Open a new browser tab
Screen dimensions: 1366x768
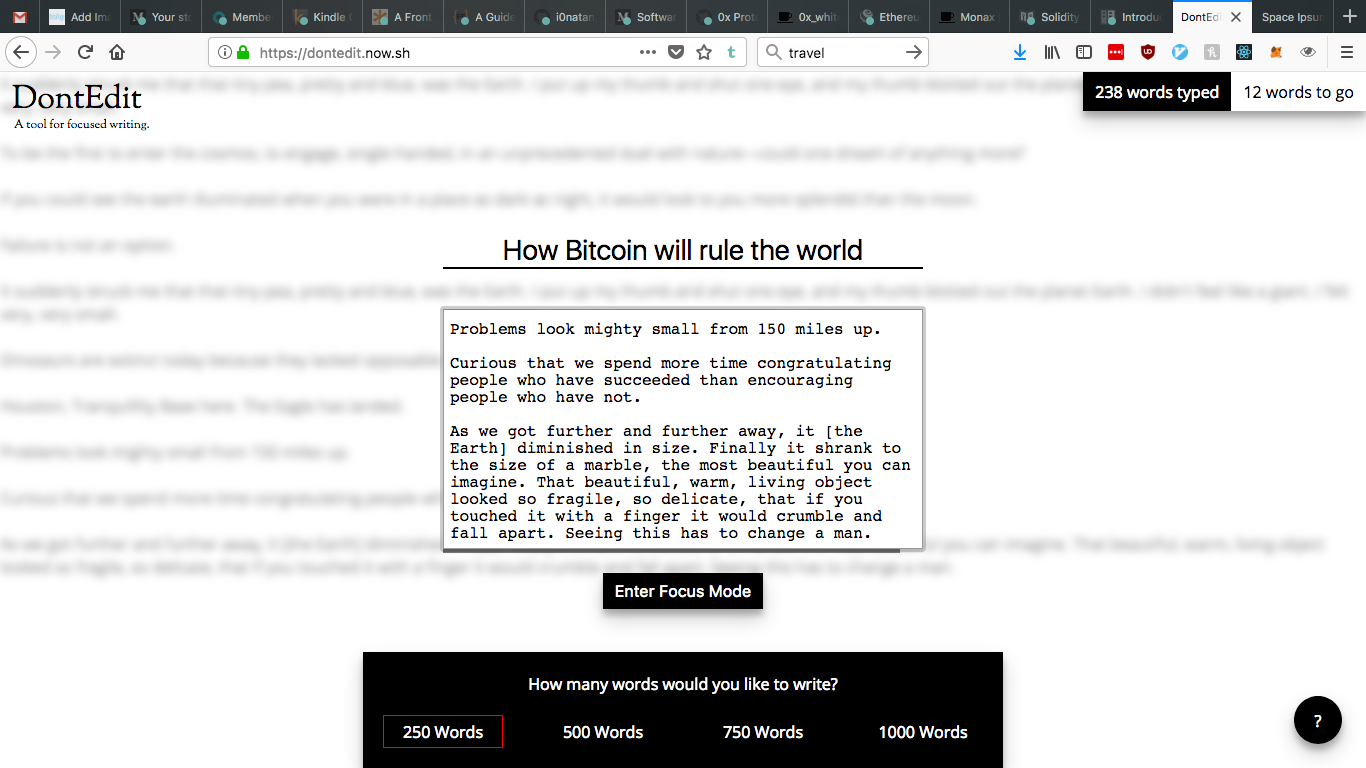1351,17
